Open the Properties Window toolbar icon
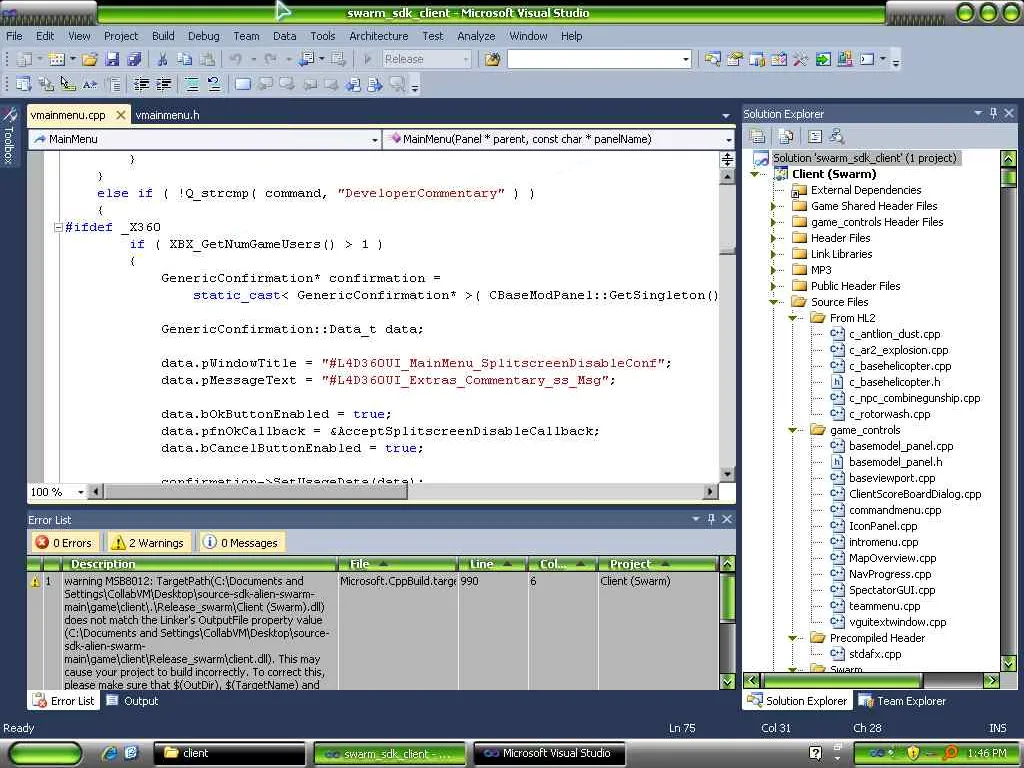The image size is (1024, 768). click(735, 59)
